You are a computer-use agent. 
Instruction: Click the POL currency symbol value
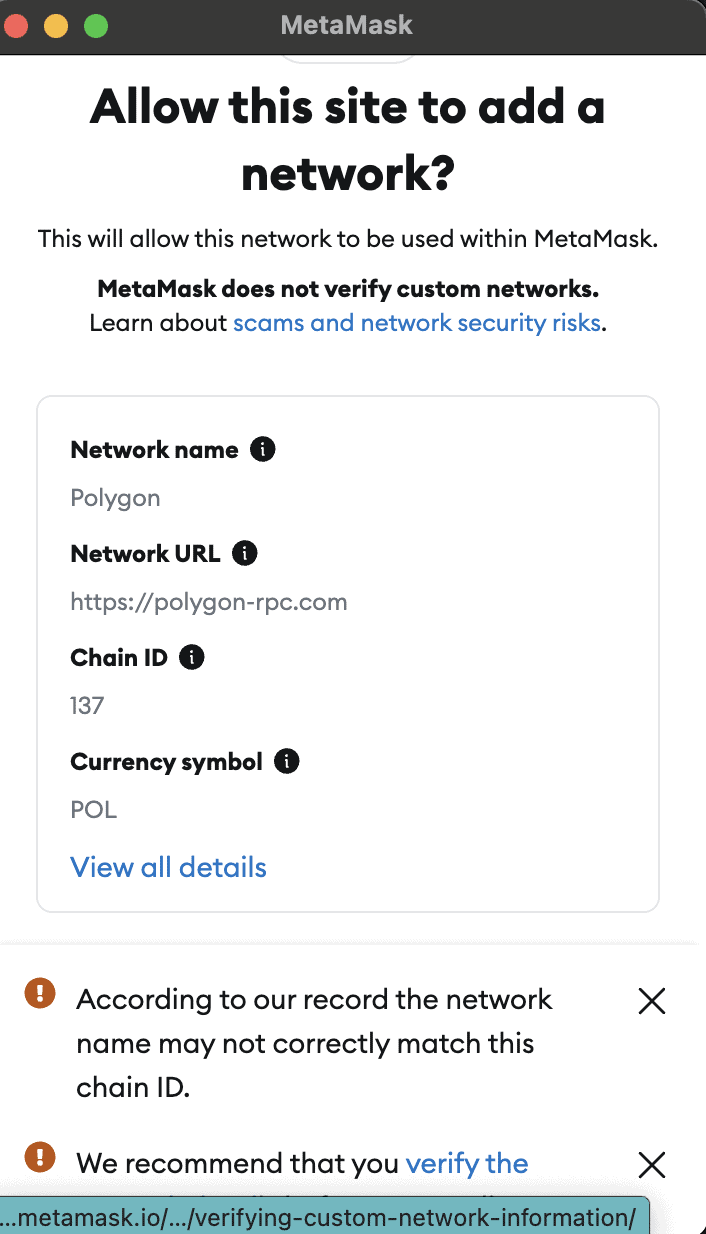(x=93, y=810)
